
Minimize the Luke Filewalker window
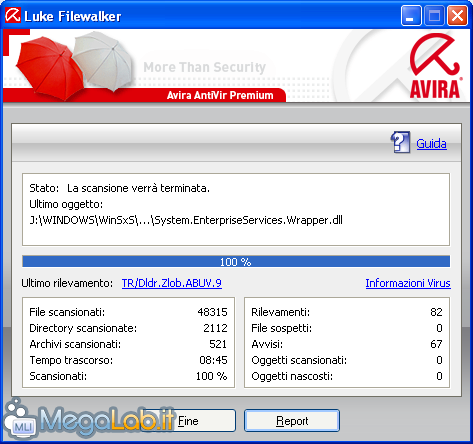click(411, 15)
